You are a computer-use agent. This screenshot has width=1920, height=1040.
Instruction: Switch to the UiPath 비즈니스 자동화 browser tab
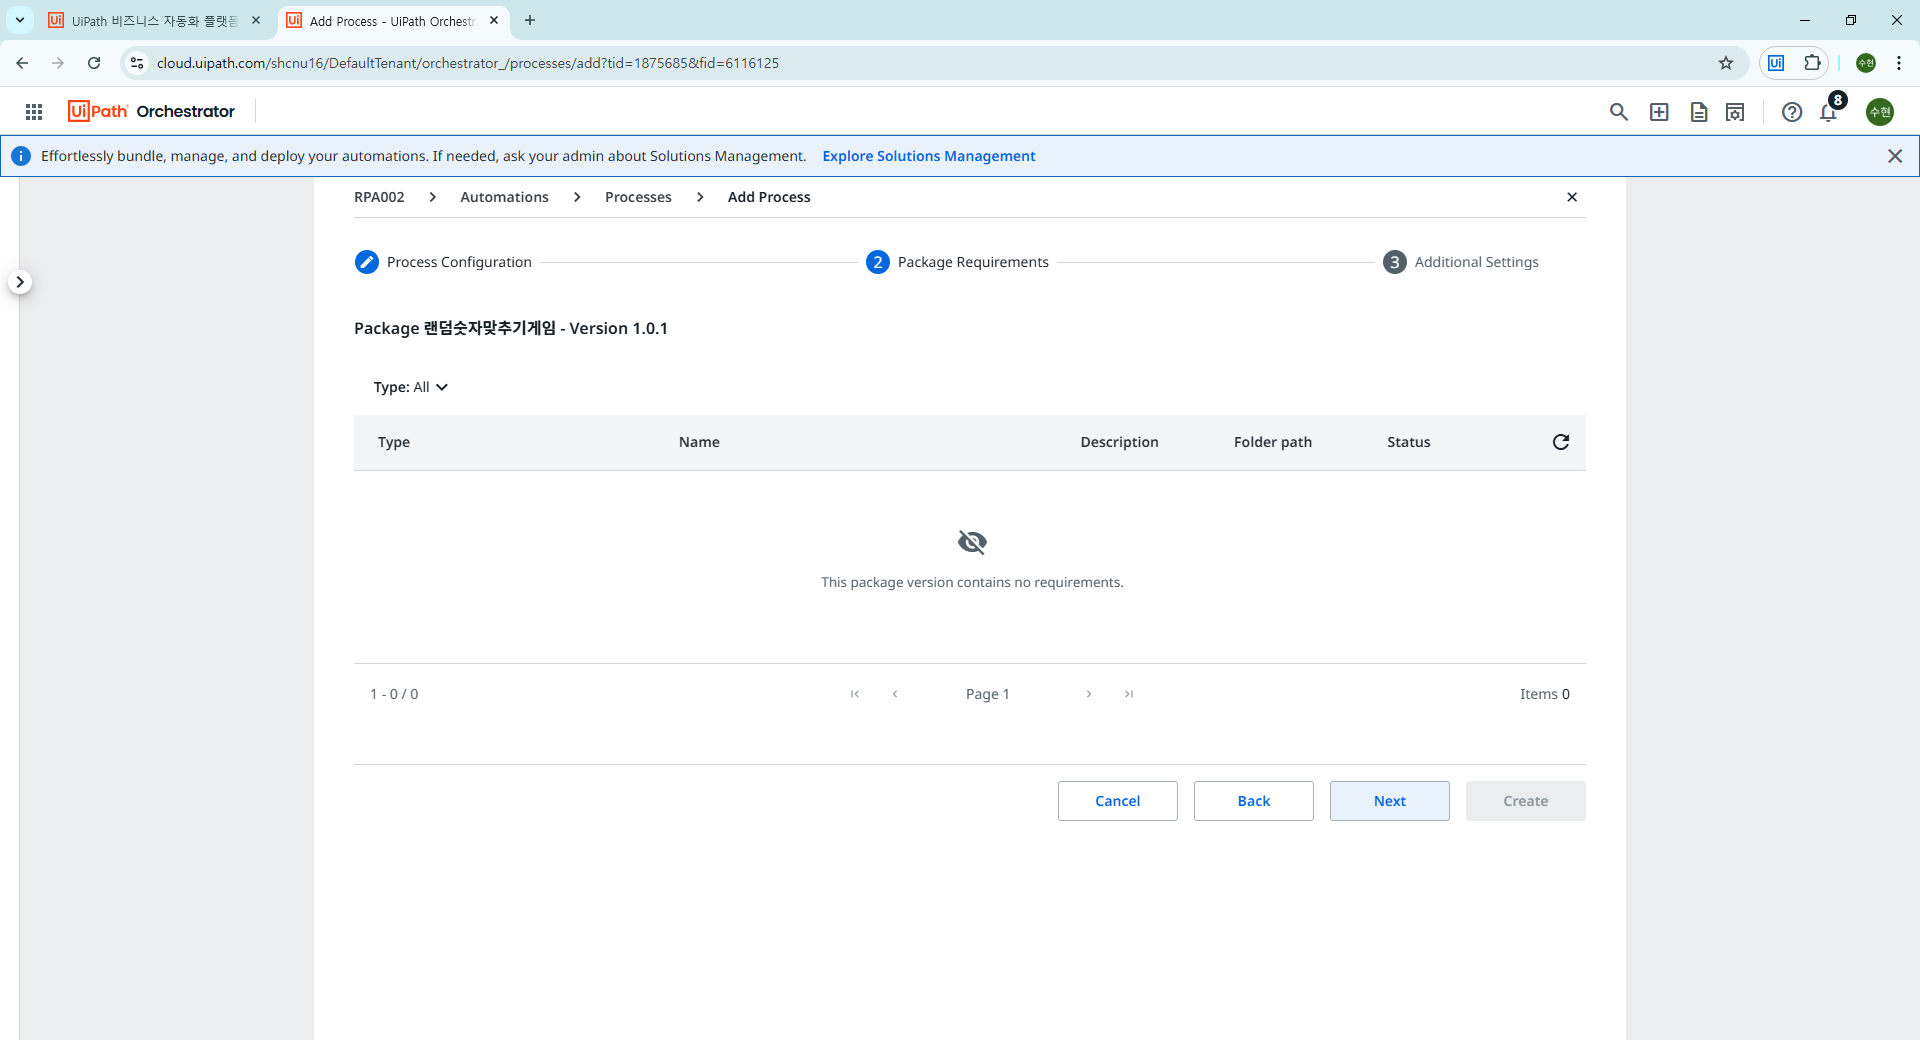(155, 21)
